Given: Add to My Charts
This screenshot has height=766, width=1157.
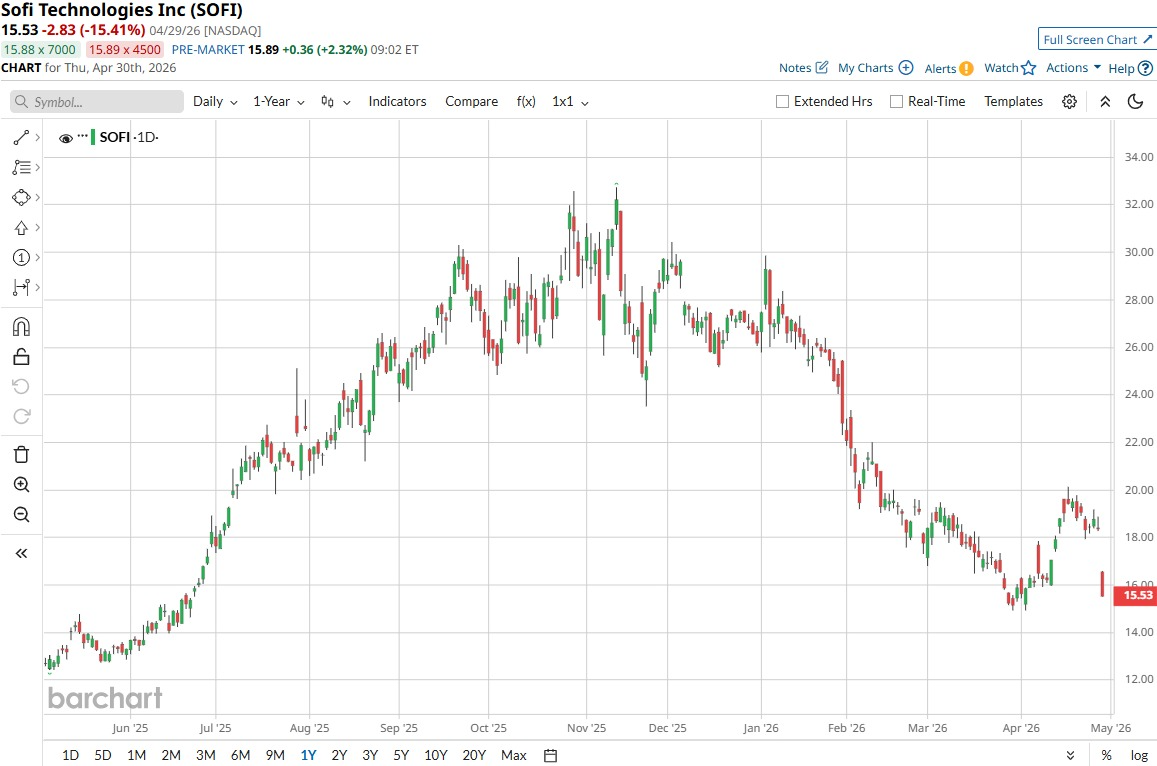Looking at the screenshot, I should (x=875, y=68).
